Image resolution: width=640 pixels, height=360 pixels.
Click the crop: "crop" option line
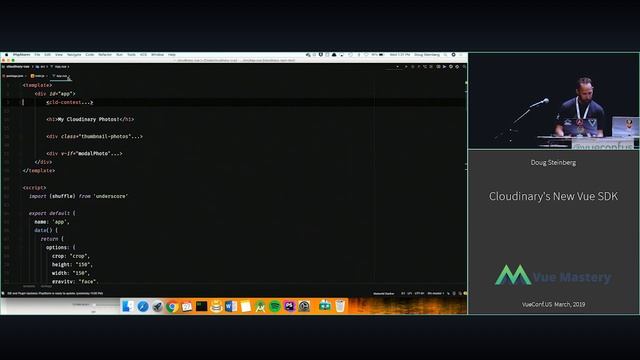tap(71, 256)
